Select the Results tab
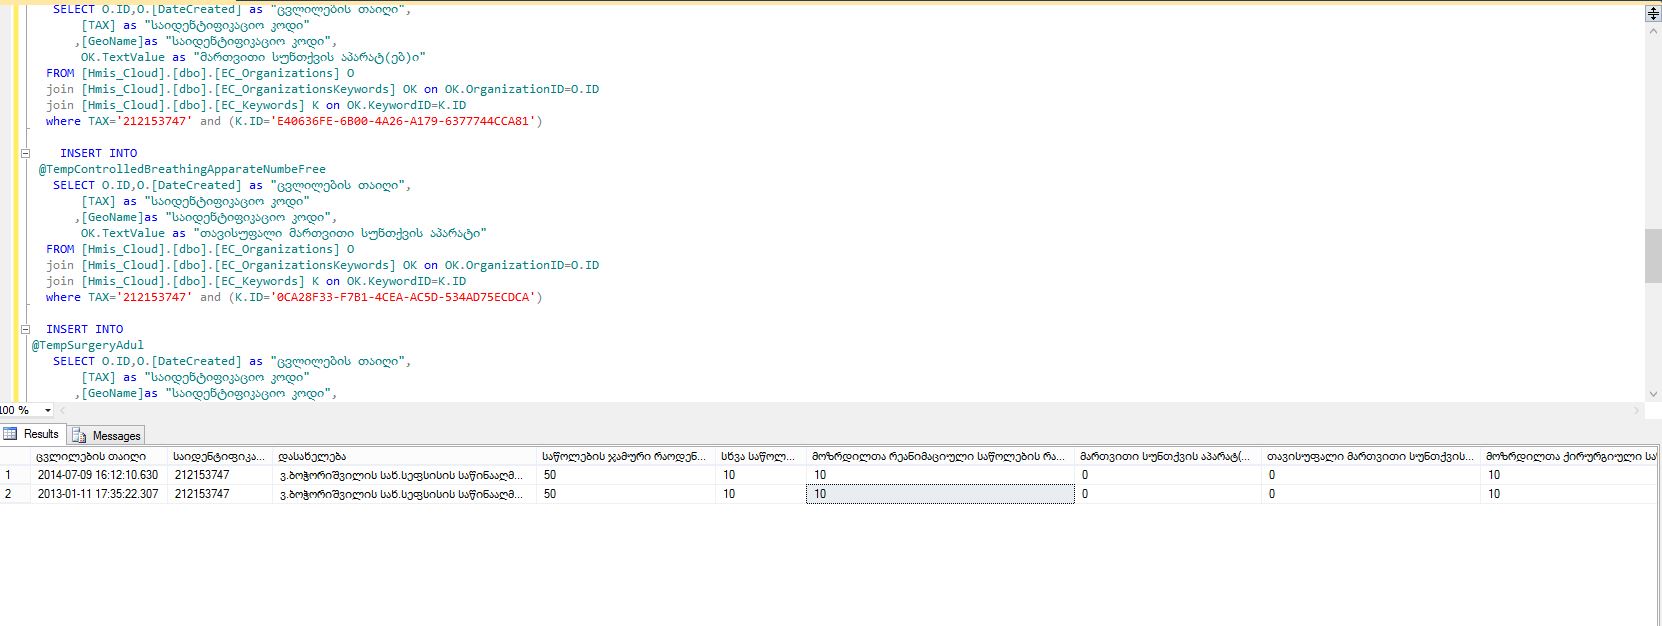Image resolution: width=1662 pixels, height=626 pixels. [x=32, y=434]
